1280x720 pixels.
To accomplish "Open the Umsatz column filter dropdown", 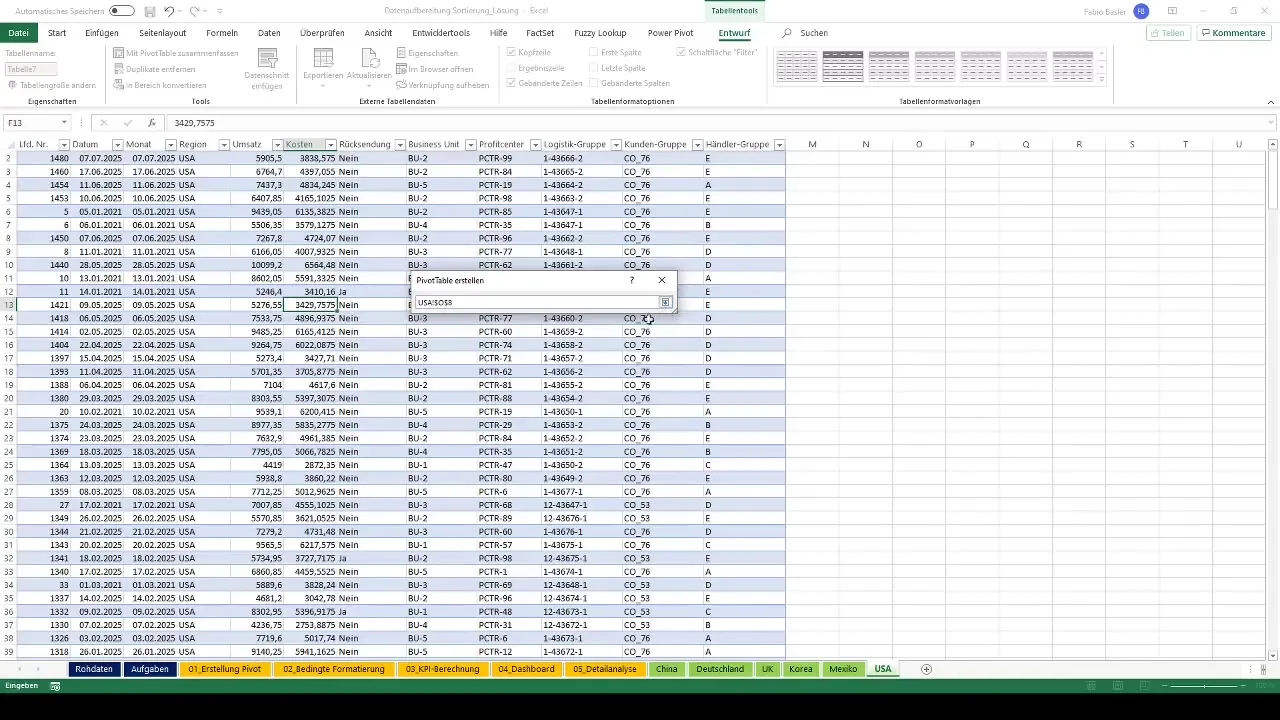I will coord(277,145).
